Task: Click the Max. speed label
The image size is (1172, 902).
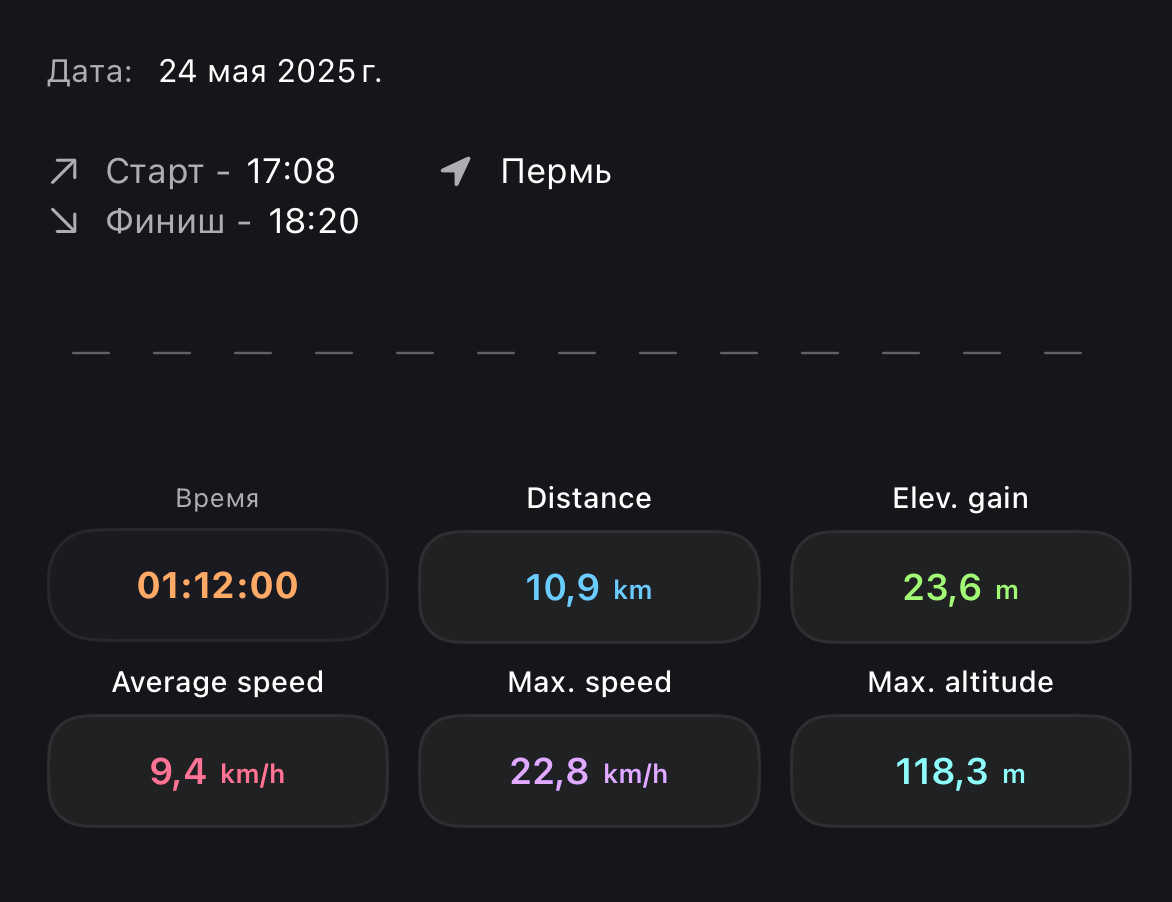Action: tap(589, 682)
